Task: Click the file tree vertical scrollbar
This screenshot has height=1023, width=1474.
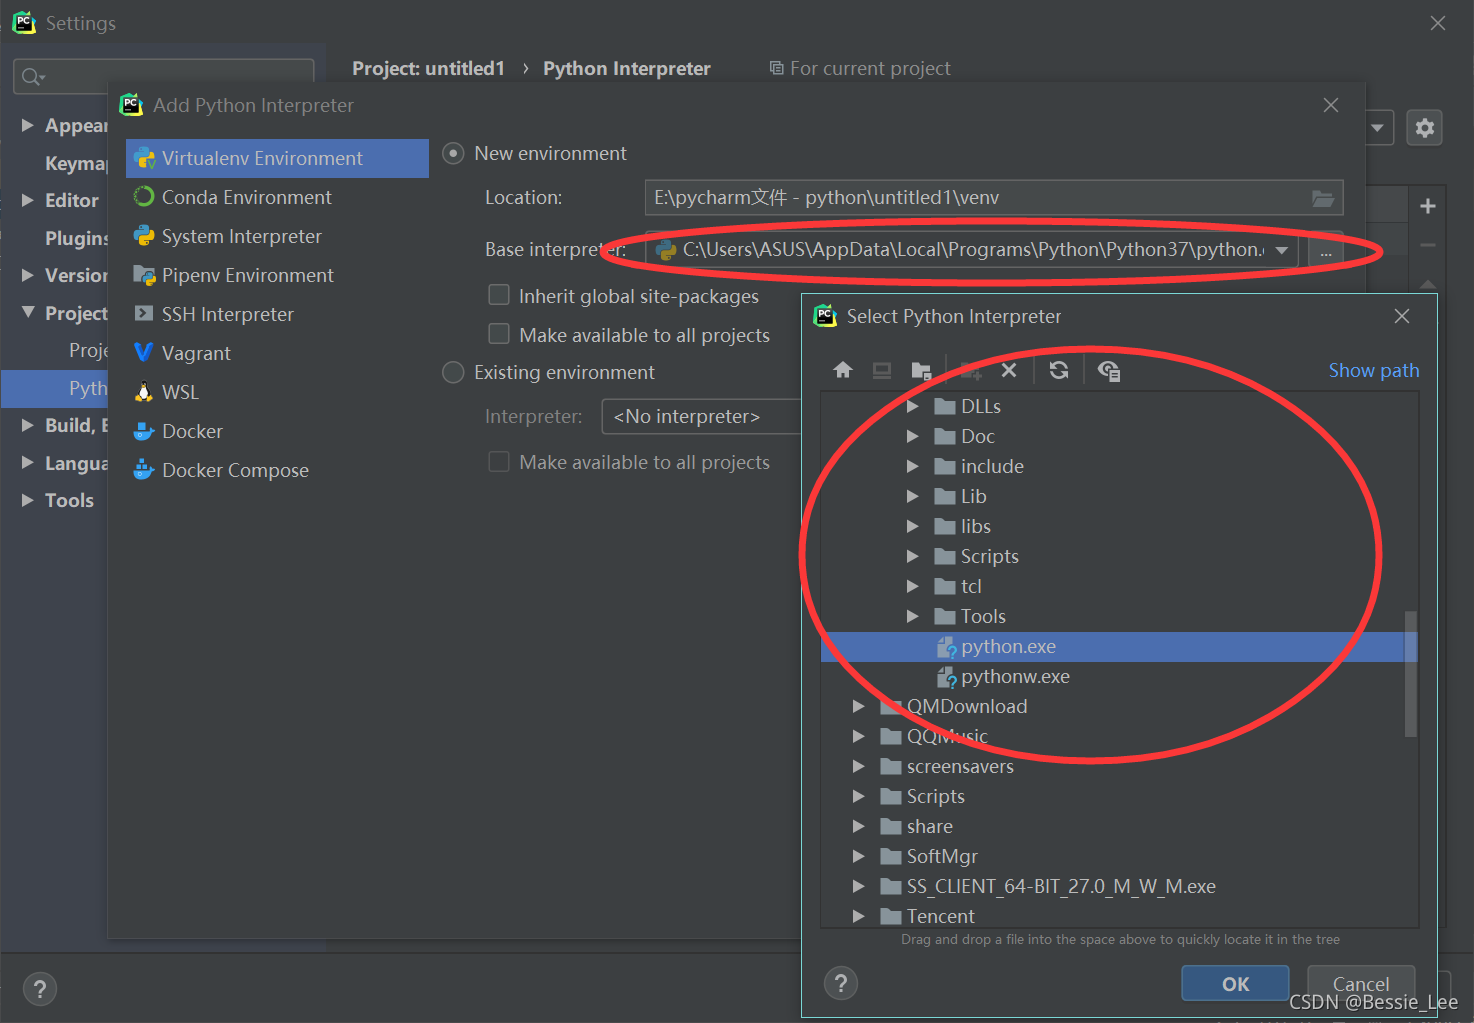Action: pyautogui.click(x=1411, y=672)
